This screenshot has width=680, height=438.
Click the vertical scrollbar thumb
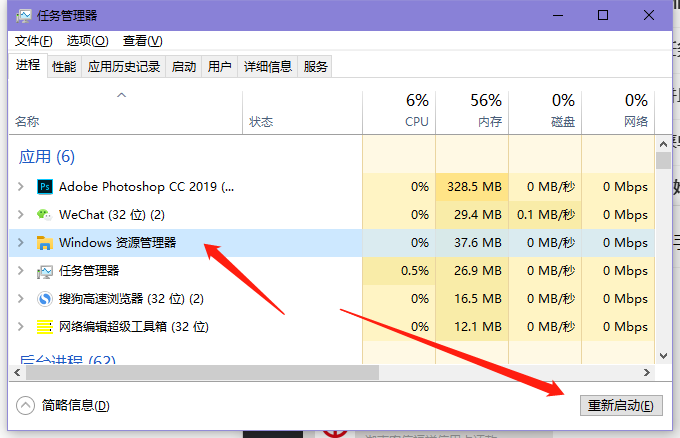663,160
